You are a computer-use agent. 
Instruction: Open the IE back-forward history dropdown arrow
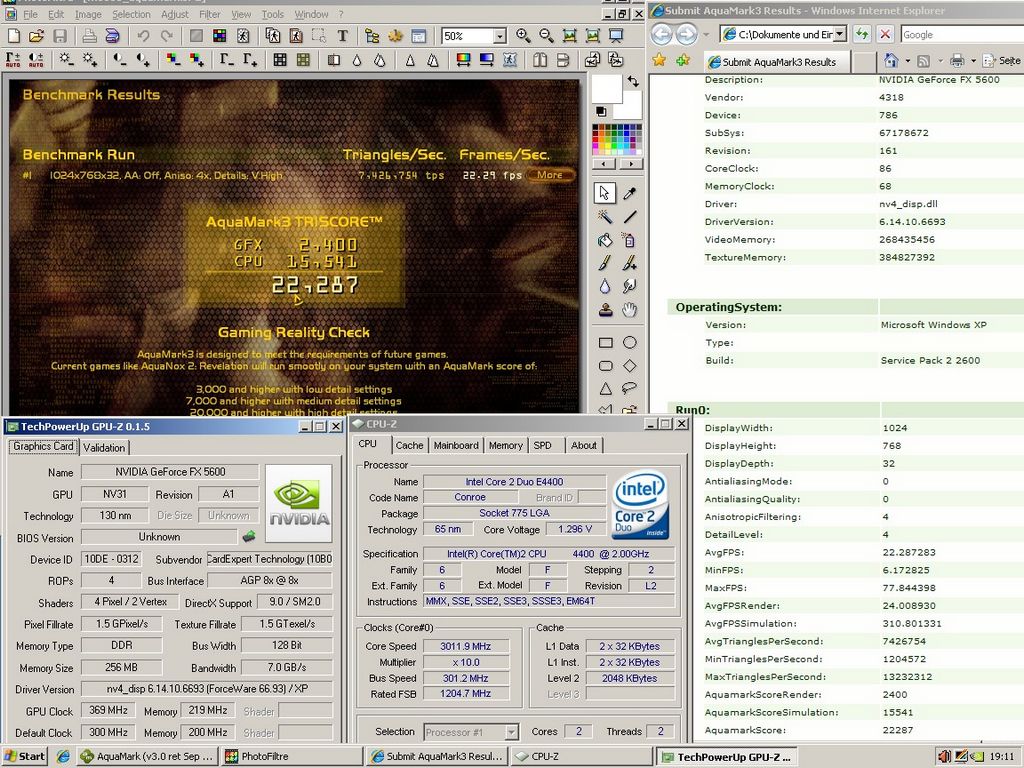706,34
